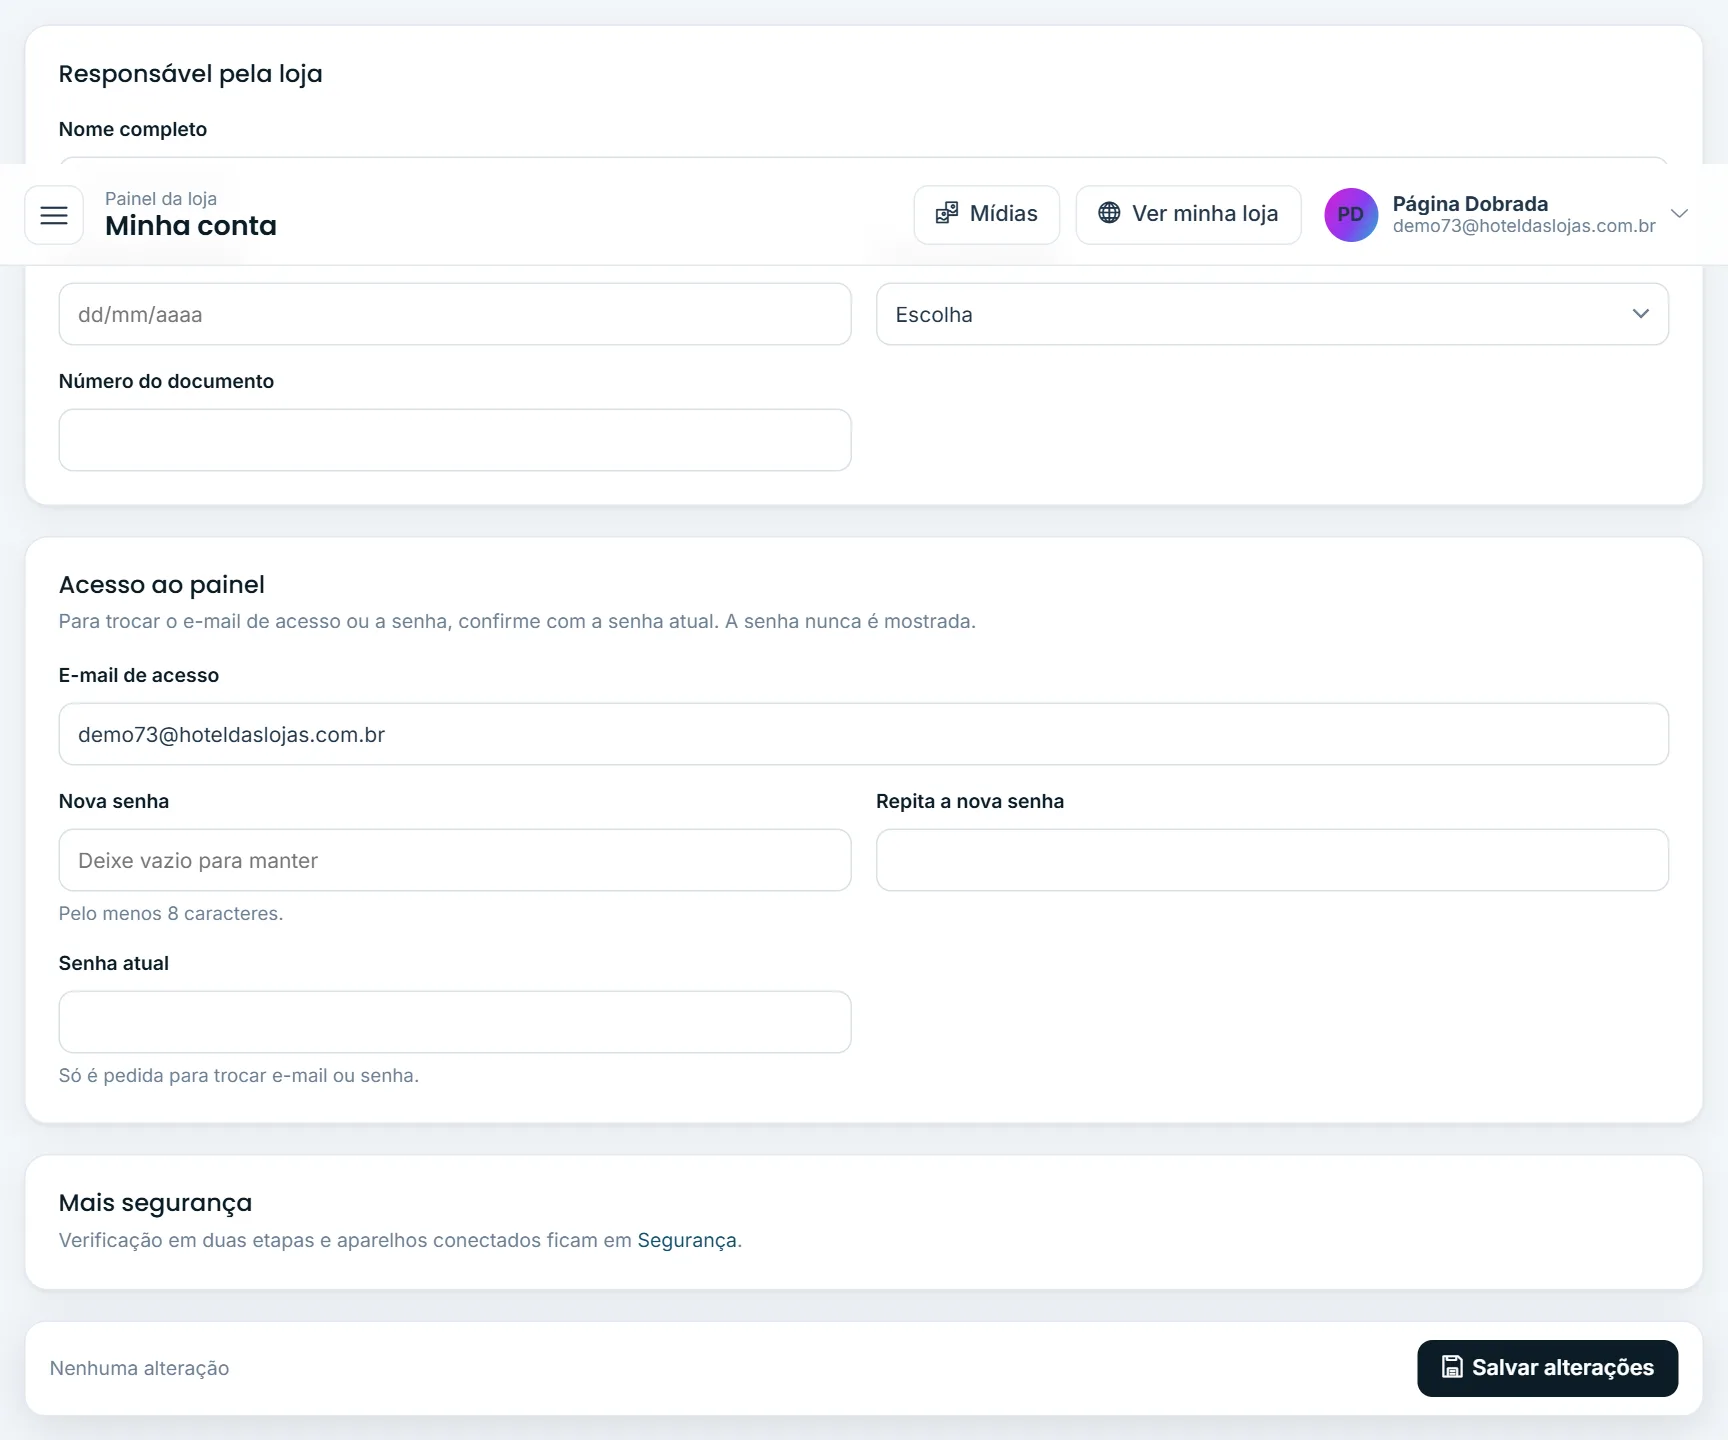Viewport: 1728px width, 1440px height.
Task: Expand the Página Dobrada account menu chevron
Action: (x=1680, y=214)
